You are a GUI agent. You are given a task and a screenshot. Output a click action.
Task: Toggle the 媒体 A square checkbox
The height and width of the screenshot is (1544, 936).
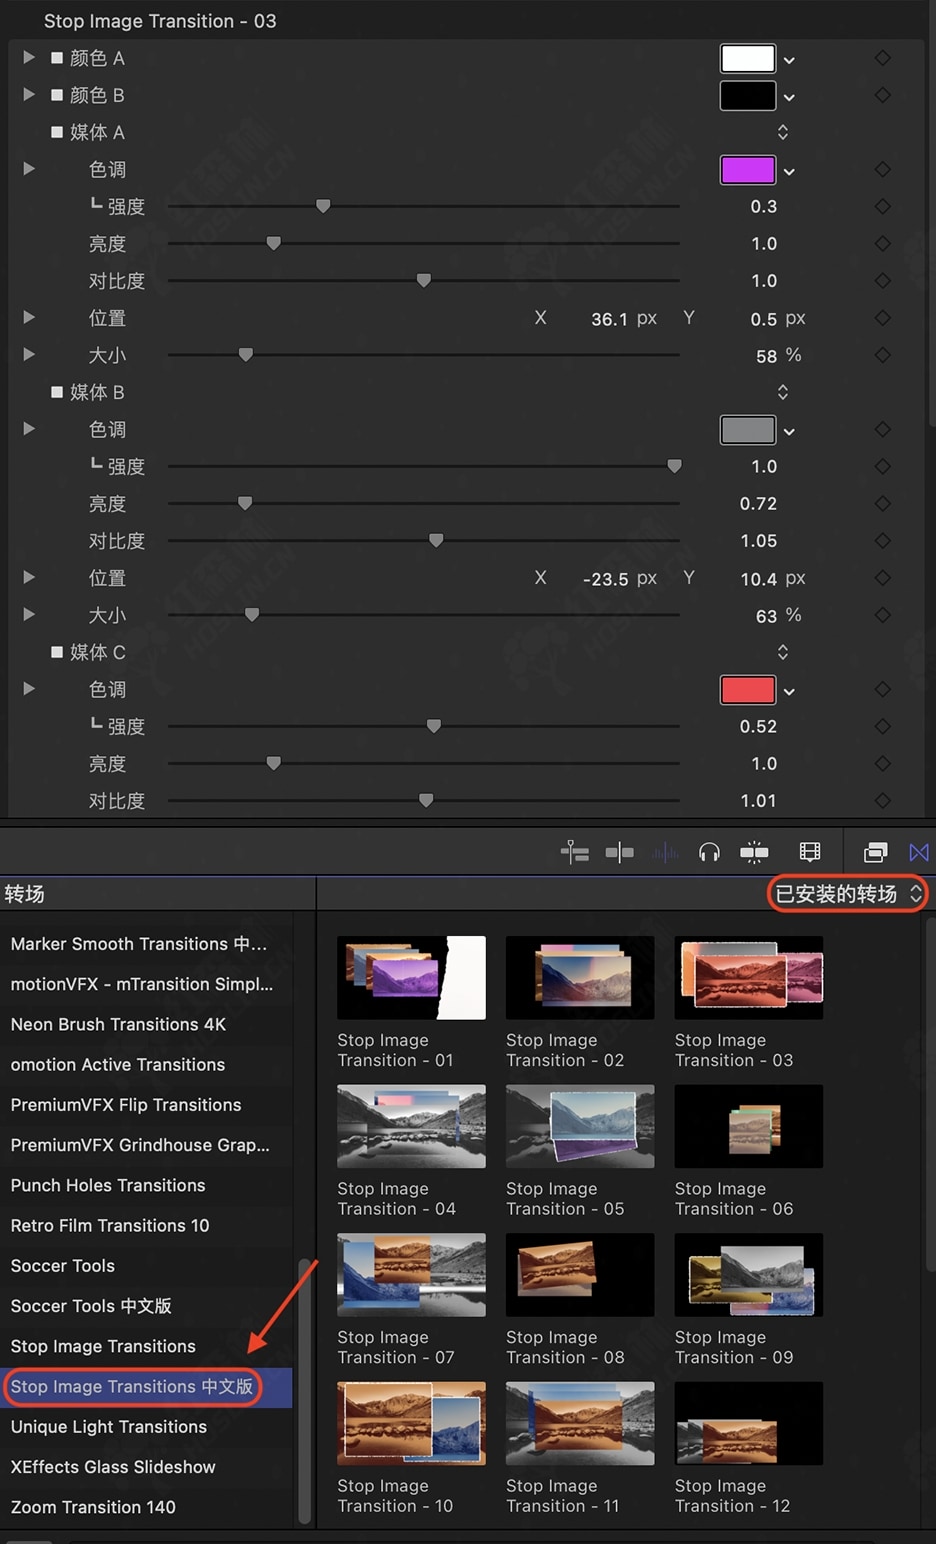[57, 132]
